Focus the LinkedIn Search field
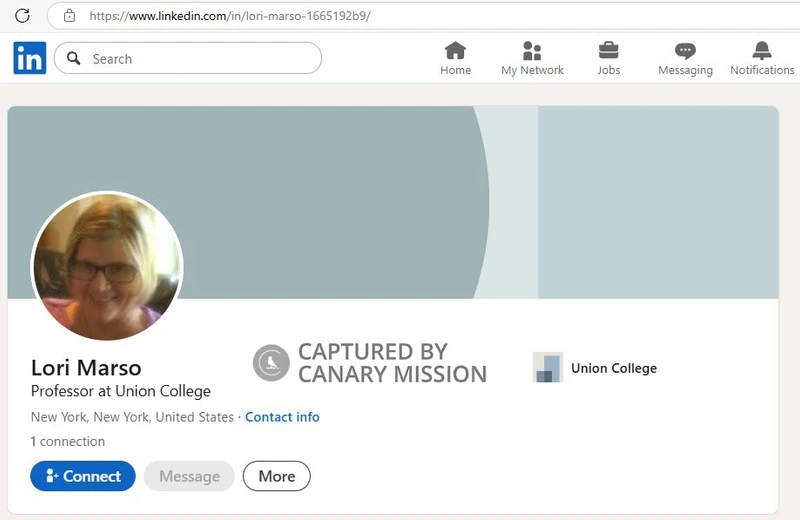This screenshot has height=520, width=800. pos(188,58)
